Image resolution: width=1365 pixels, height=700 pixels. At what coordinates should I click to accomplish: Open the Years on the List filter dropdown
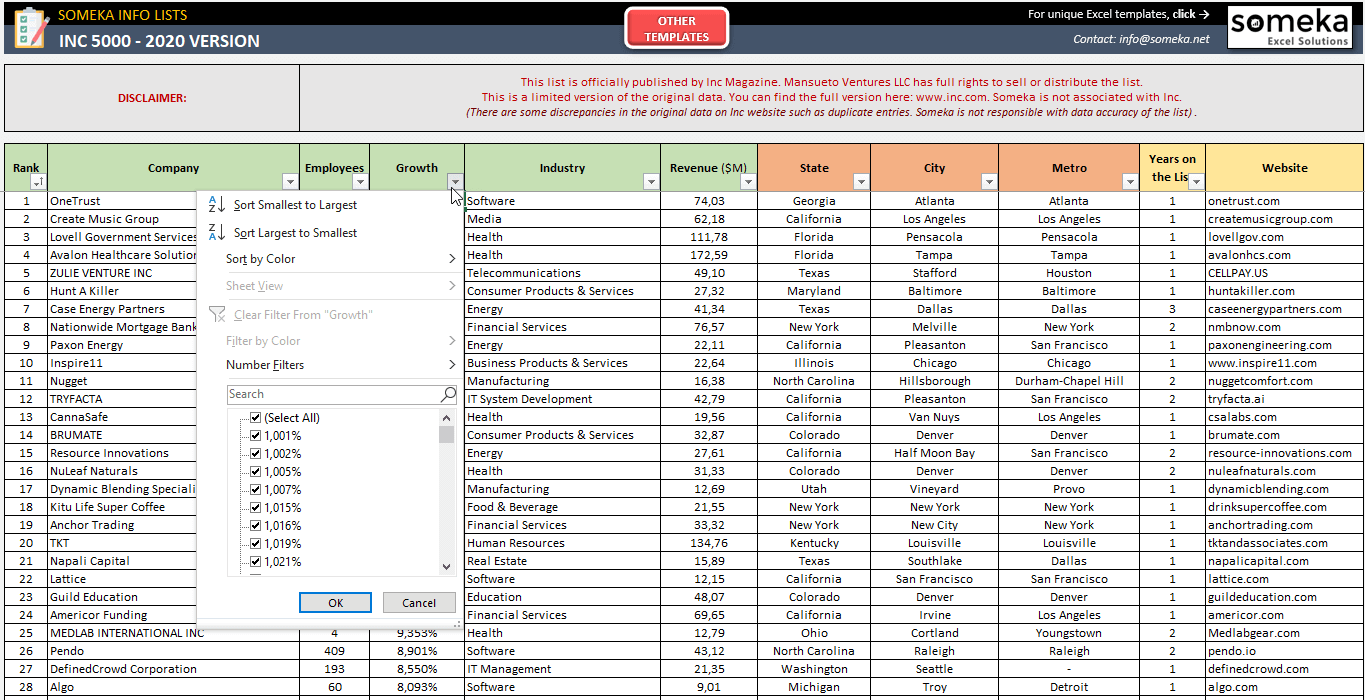click(x=1196, y=182)
